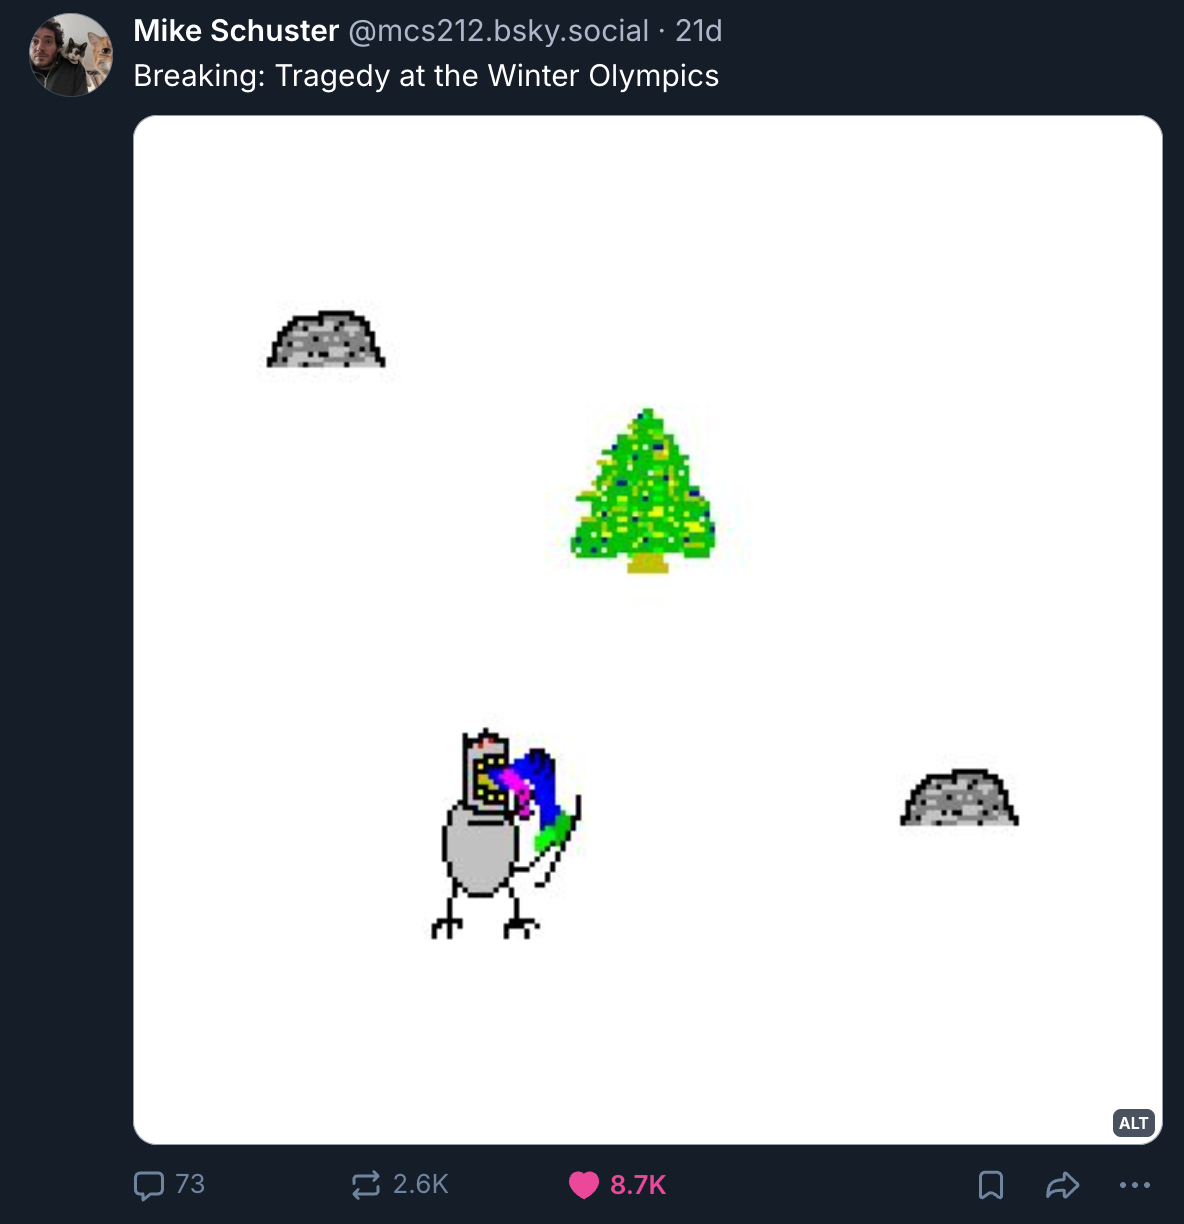
Task: Click the post text about Winter Olympics
Action: pyautogui.click(x=426, y=76)
